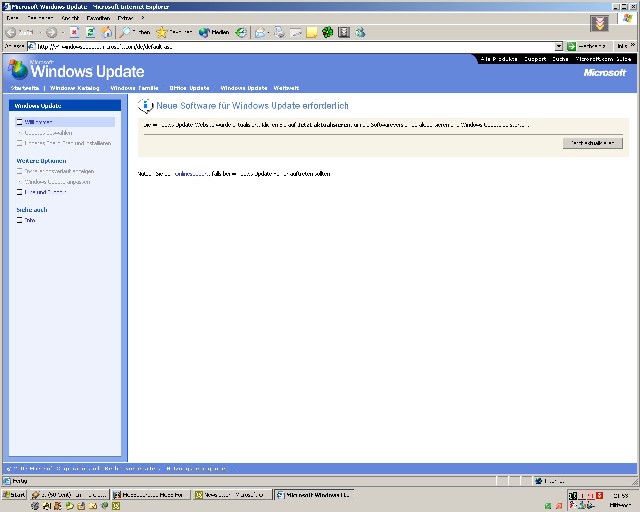640x512 pixels.
Task: Click the Windows Update globe logo
Action: coord(18,70)
